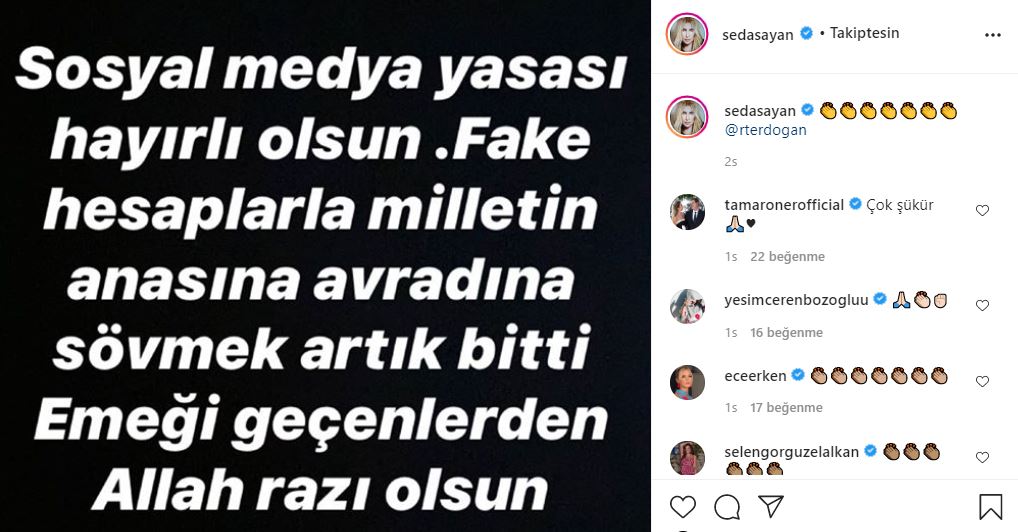
Task: Open the @rterdogan mention link
Action: coord(765,130)
